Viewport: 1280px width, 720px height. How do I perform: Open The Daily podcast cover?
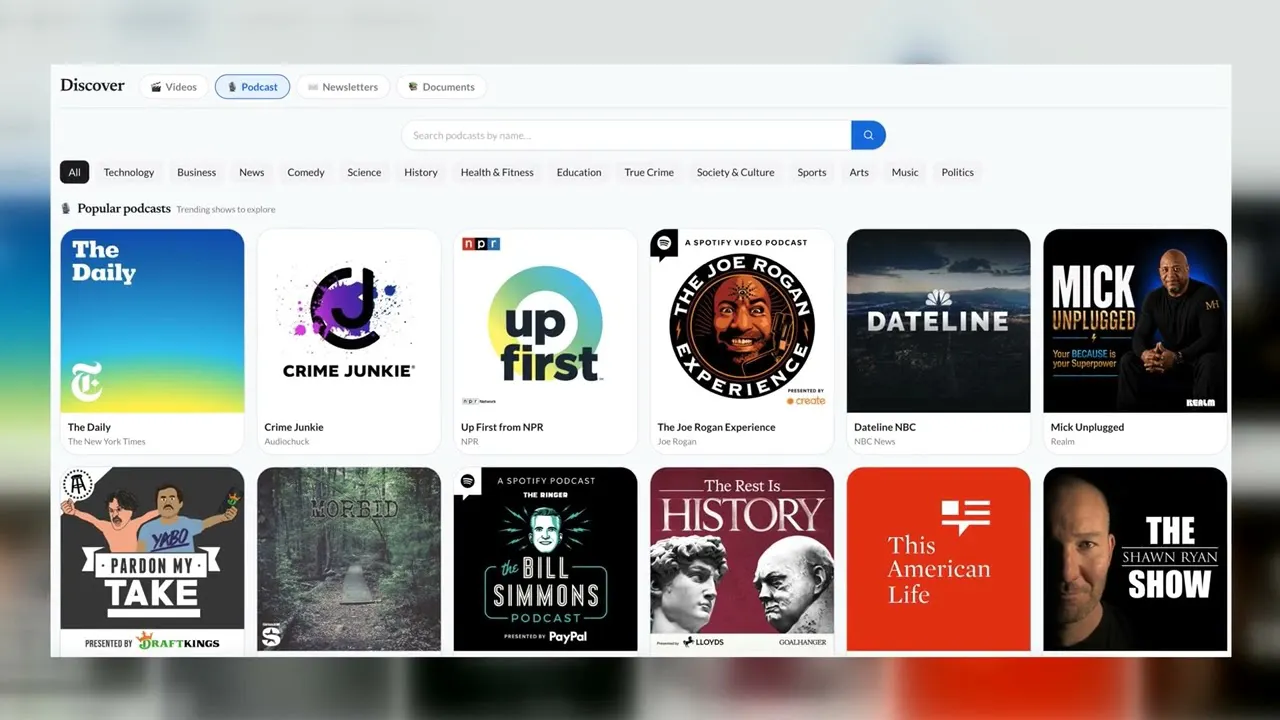(x=152, y=321)
